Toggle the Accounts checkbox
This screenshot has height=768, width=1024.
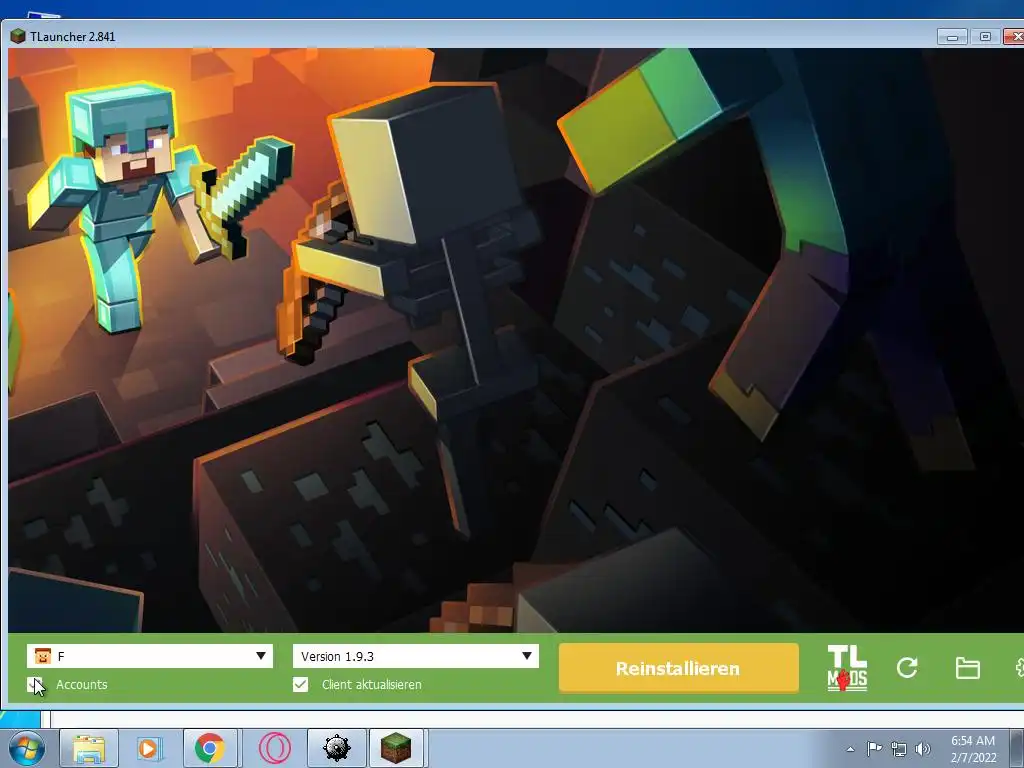(x=35, y=684)
